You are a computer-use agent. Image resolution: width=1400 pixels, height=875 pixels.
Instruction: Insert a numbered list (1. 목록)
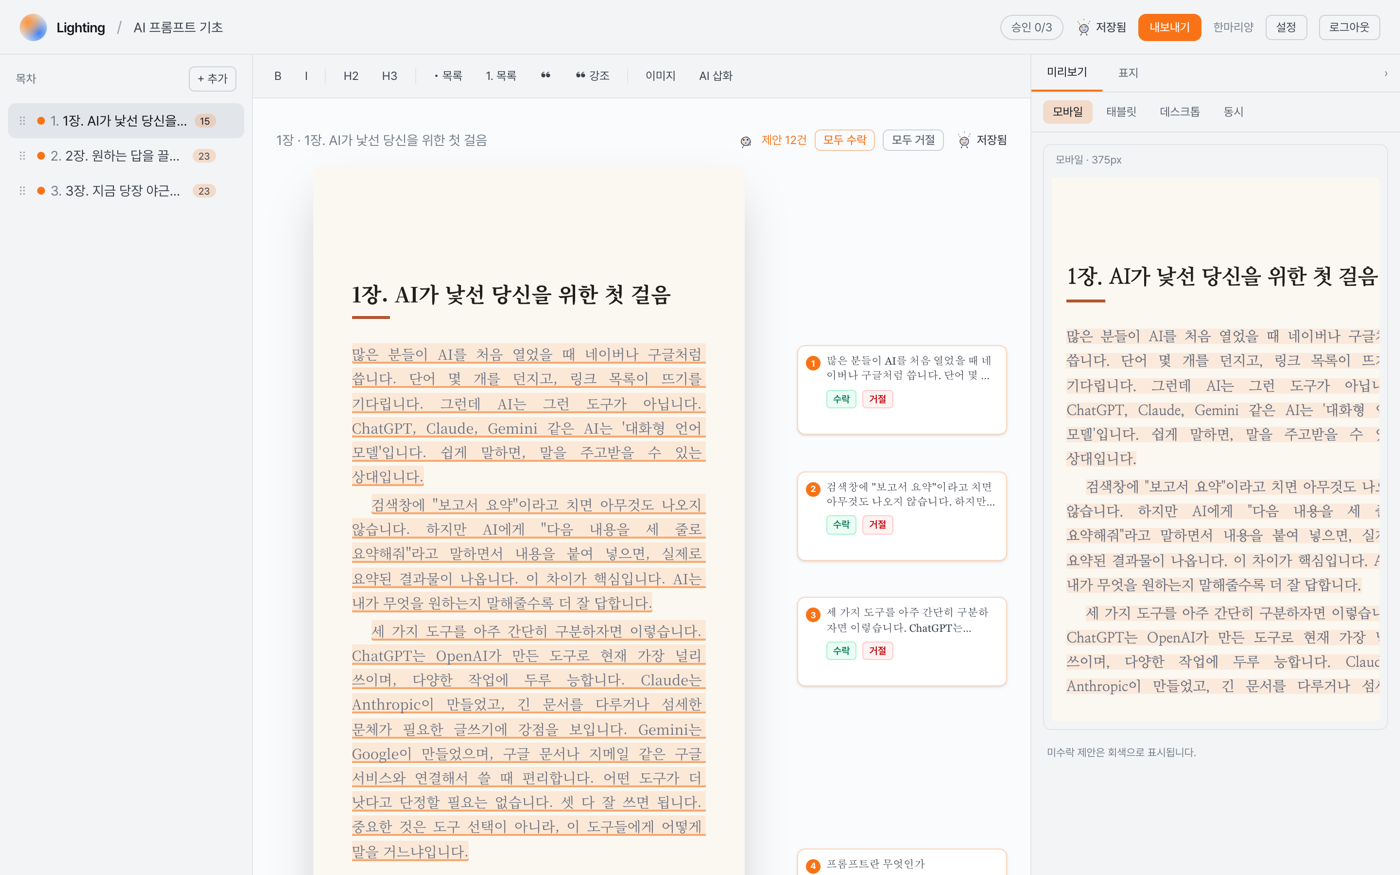(x=501, y=76)
